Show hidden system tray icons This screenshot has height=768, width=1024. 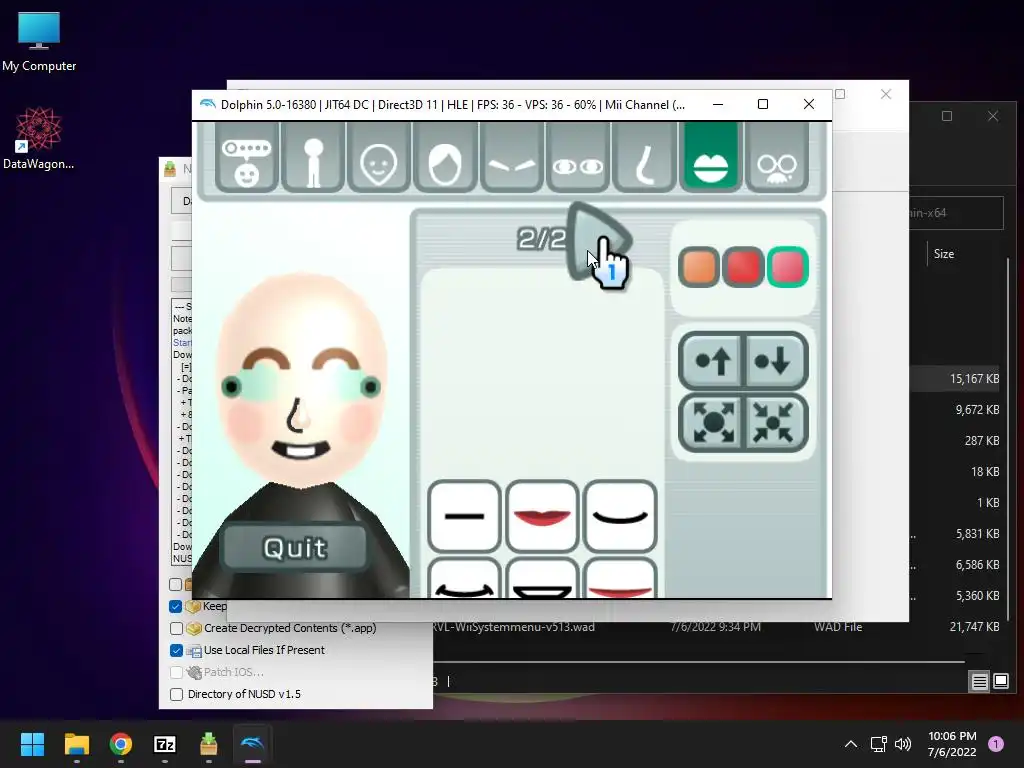tap(850, 744)
